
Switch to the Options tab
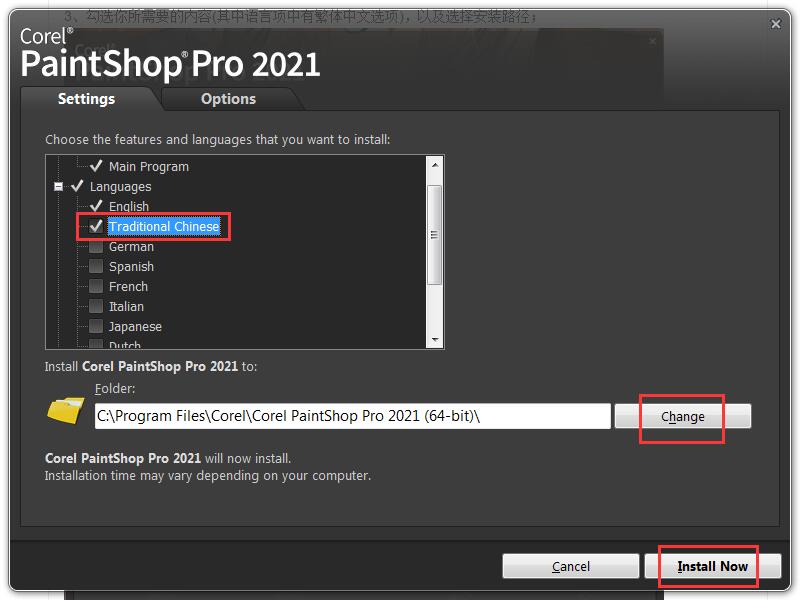click(x=228, y=98)
